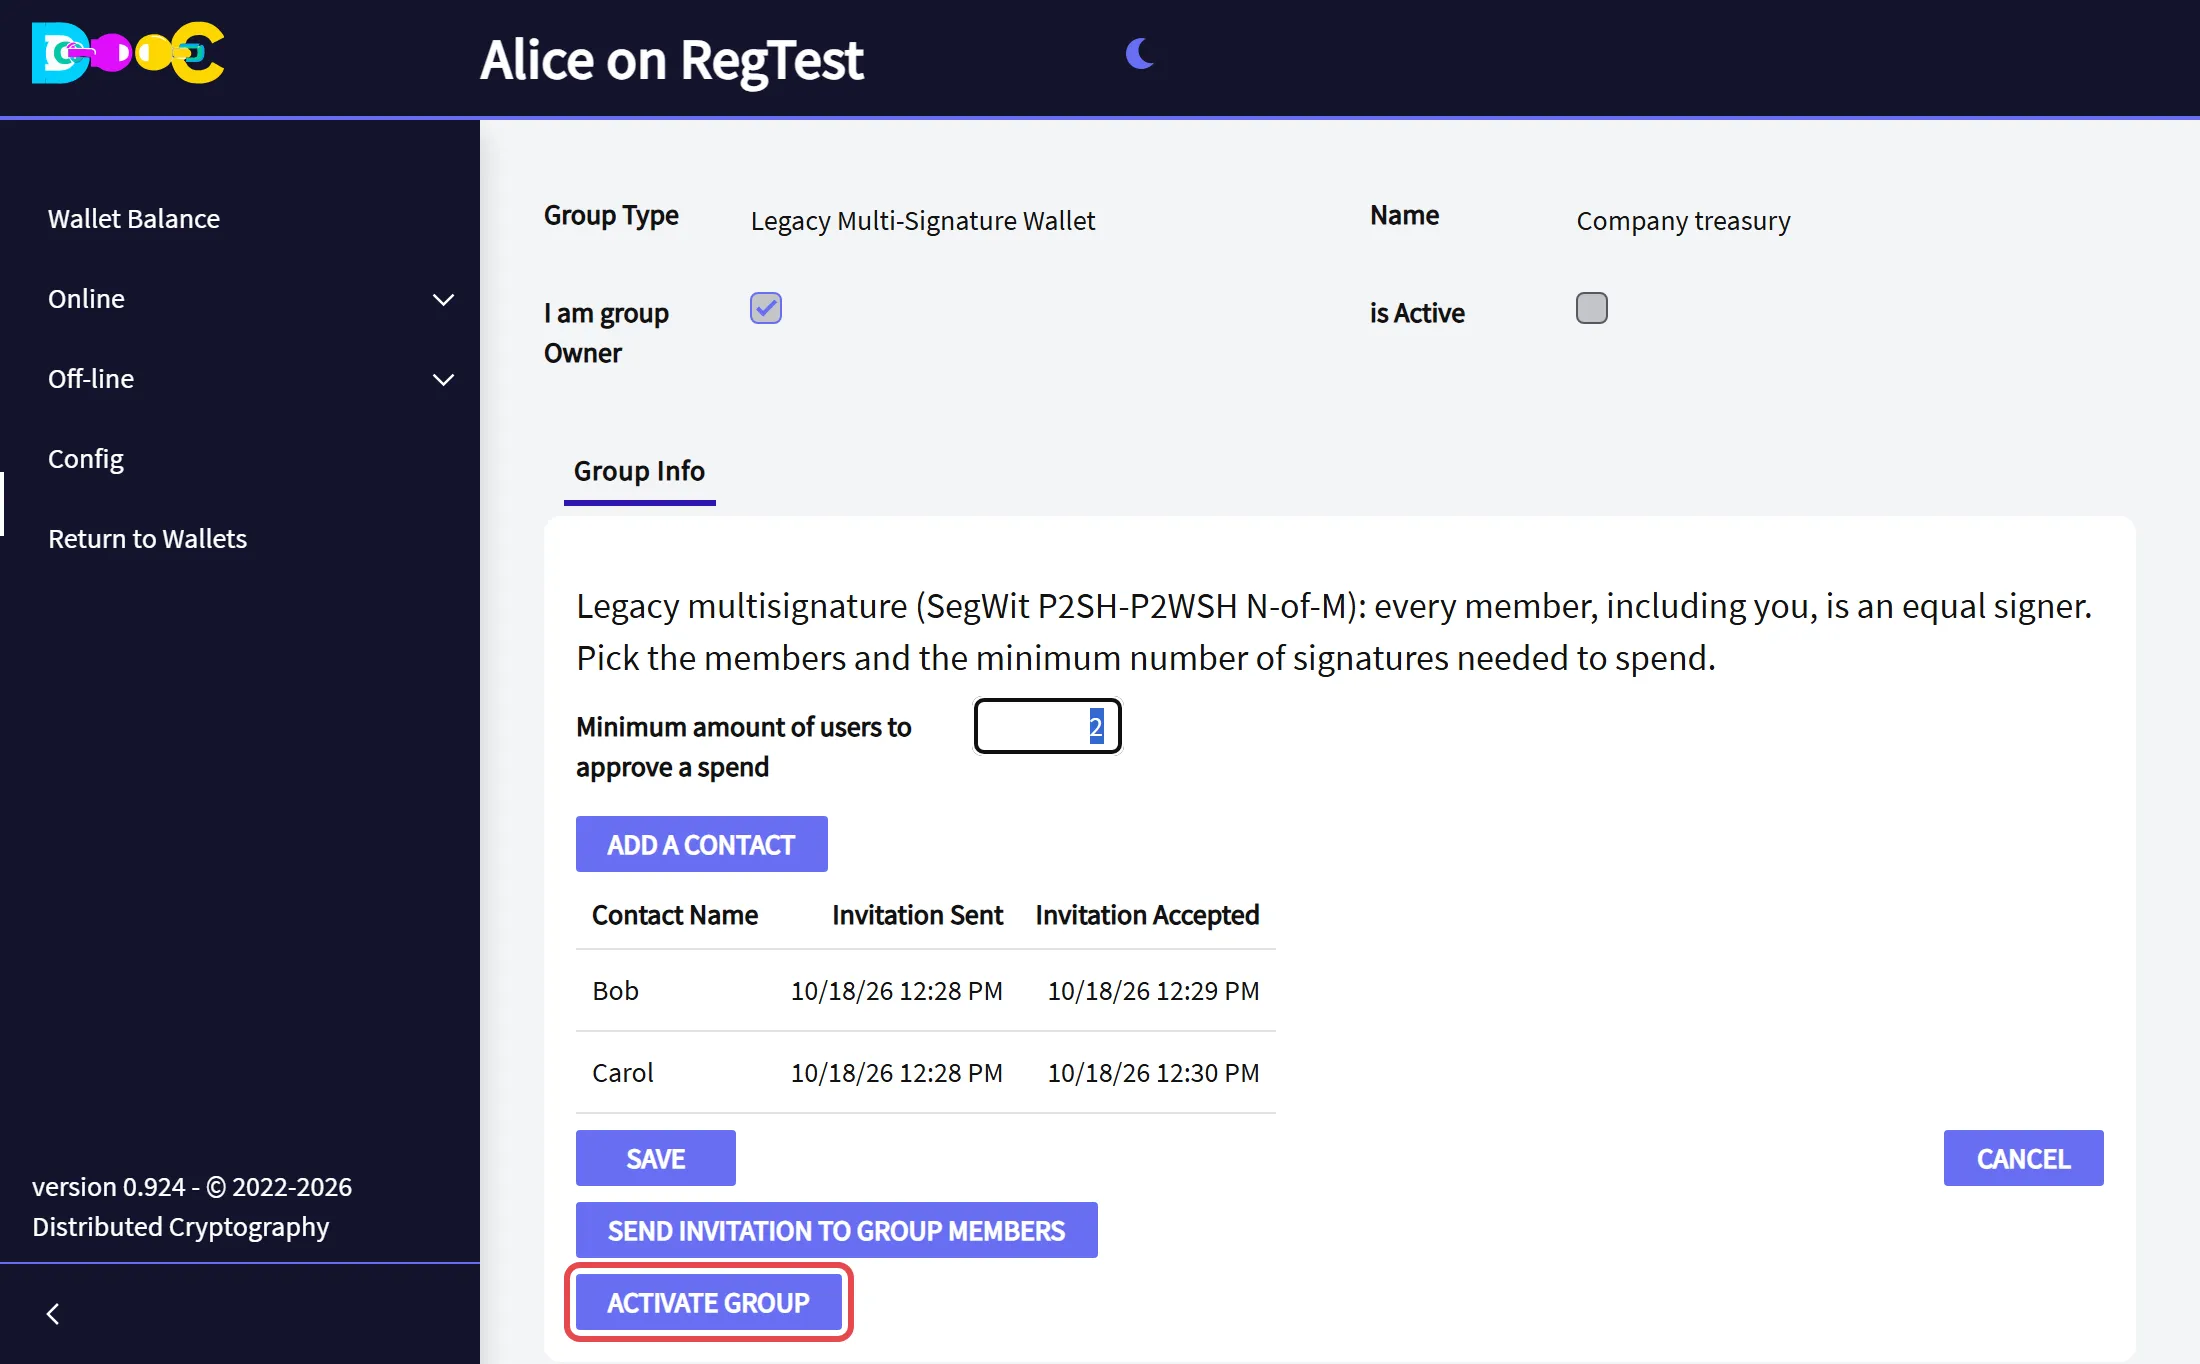Click the Alice on RegTest title

pos(671,60)
